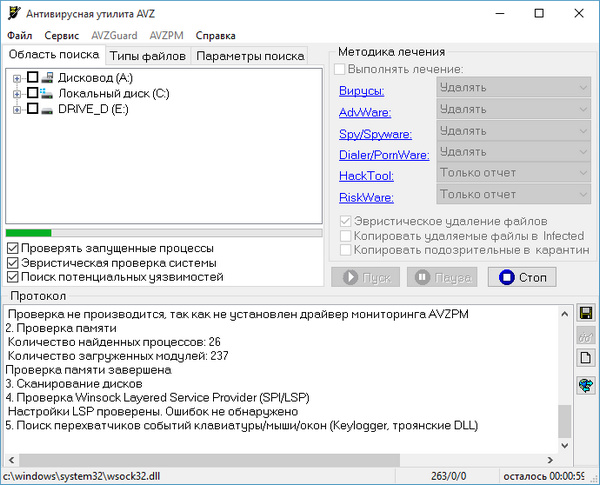
Task: Click the green scan progress bar
Action: click(28, 233)
